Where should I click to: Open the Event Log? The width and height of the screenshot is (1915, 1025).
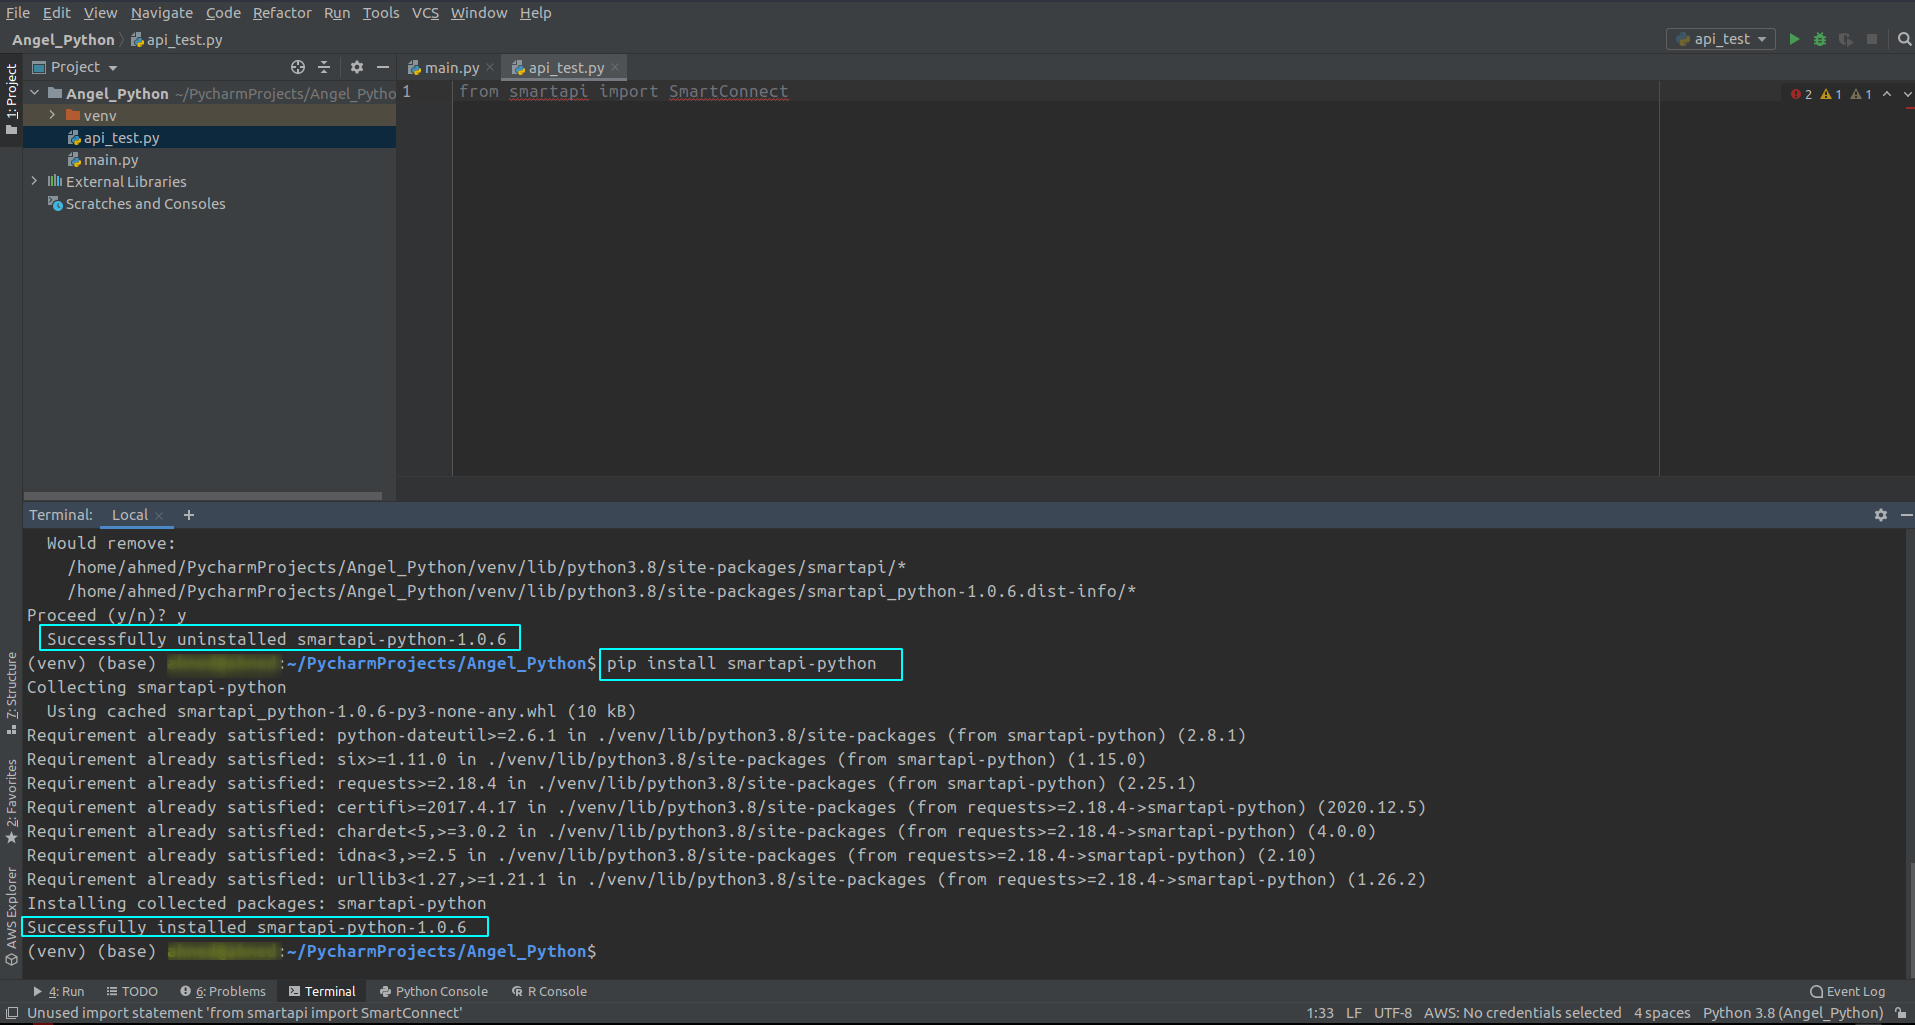click(x=1847, y=991)
